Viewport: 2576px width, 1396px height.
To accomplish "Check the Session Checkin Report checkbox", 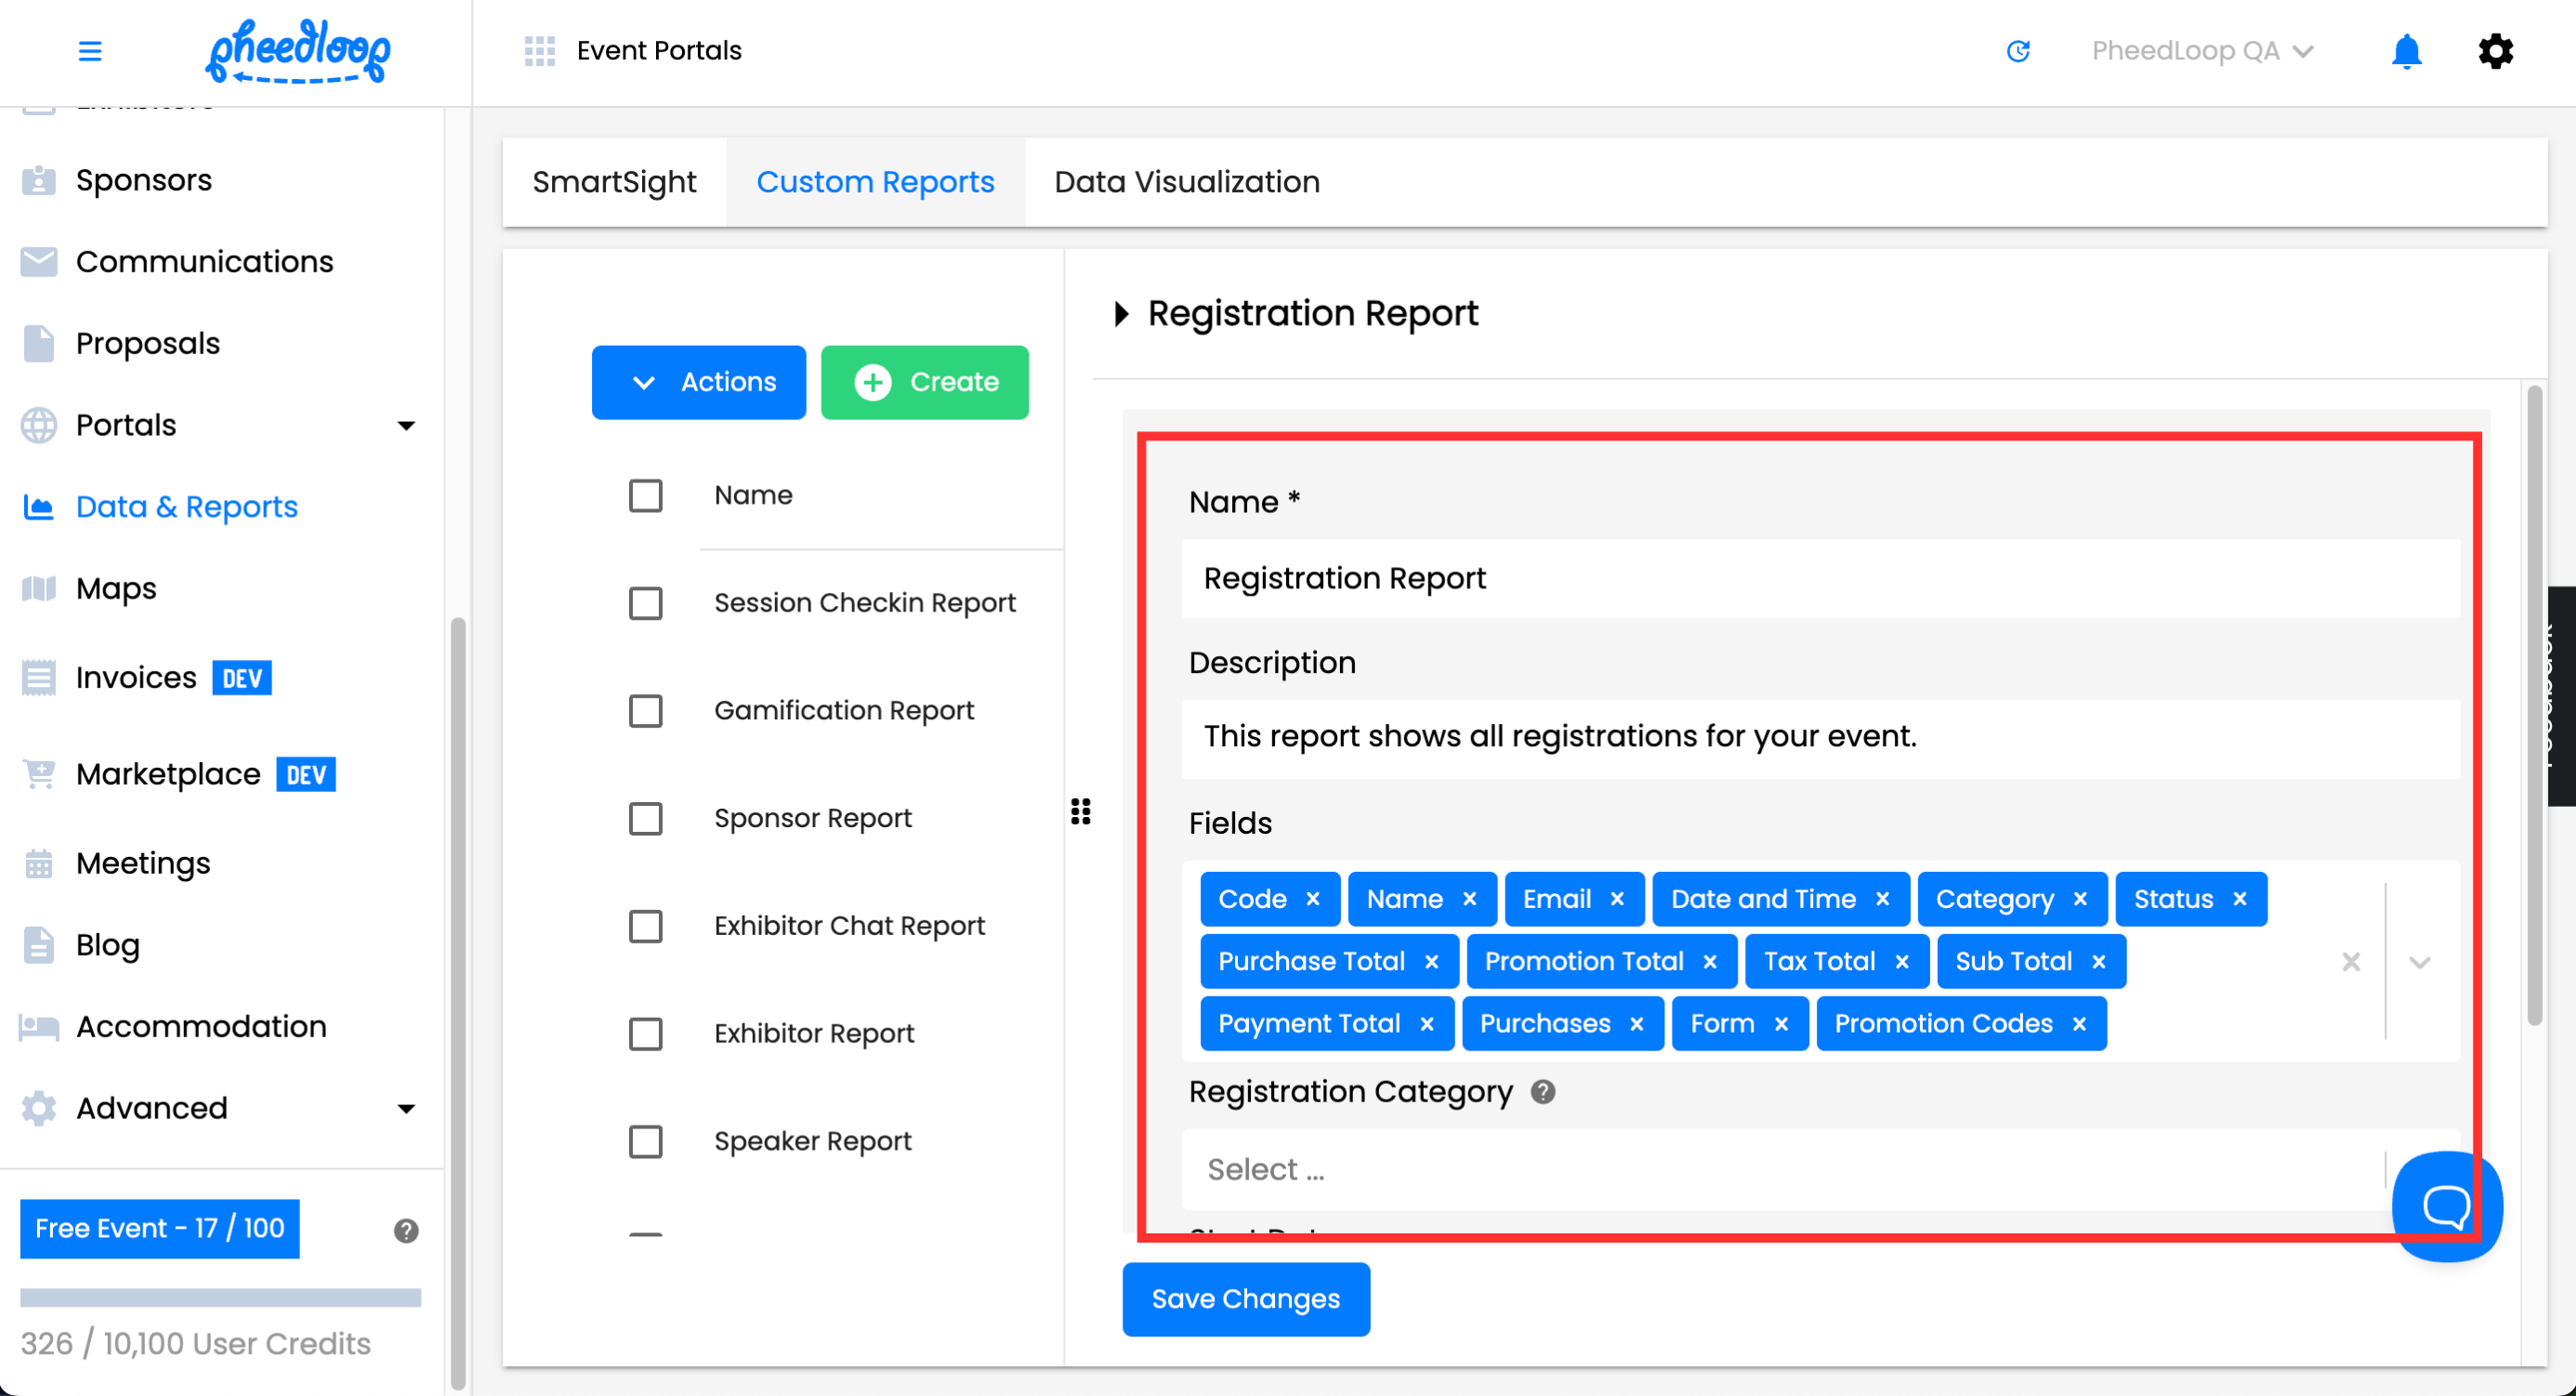I will pyautogui.click(x=645, y=603).
